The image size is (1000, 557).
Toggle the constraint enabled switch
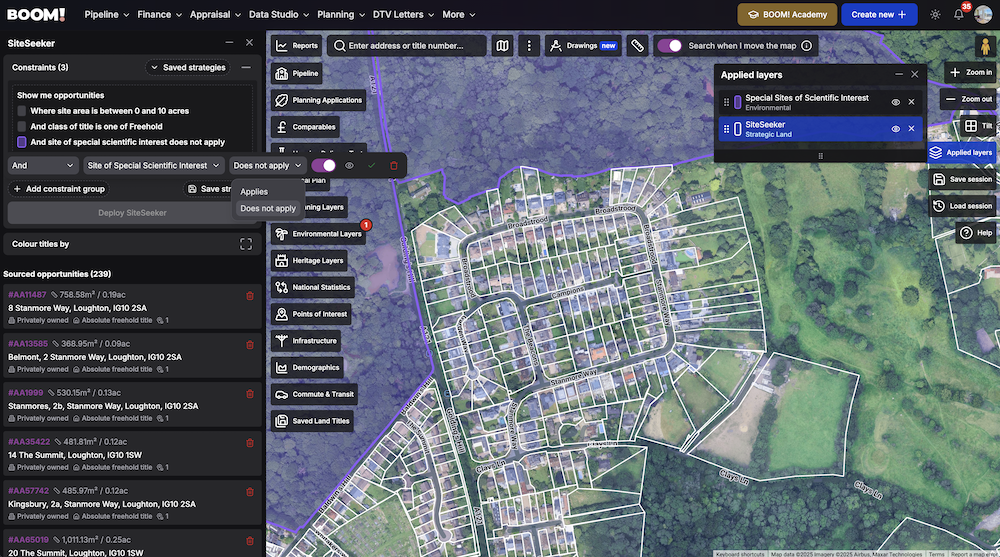[x=323, y=166]
